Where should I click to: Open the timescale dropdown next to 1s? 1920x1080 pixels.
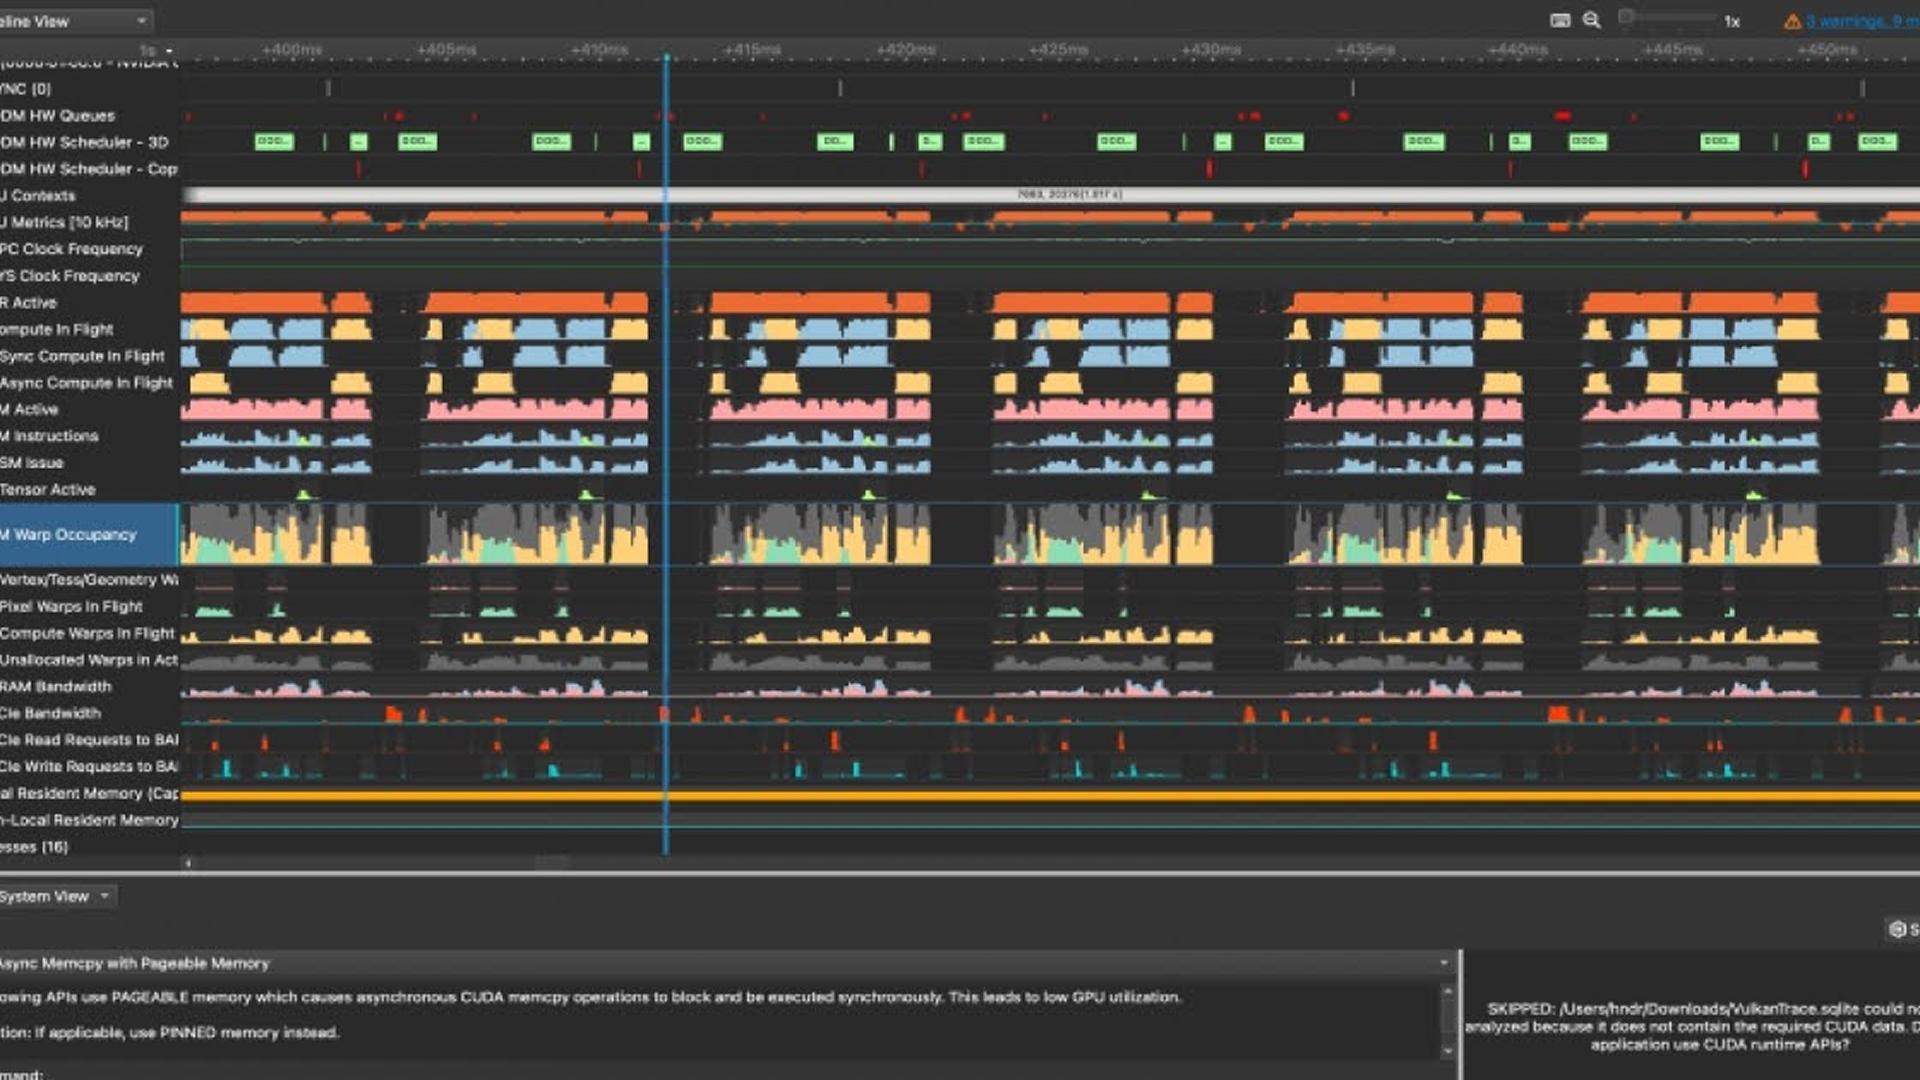167,48
